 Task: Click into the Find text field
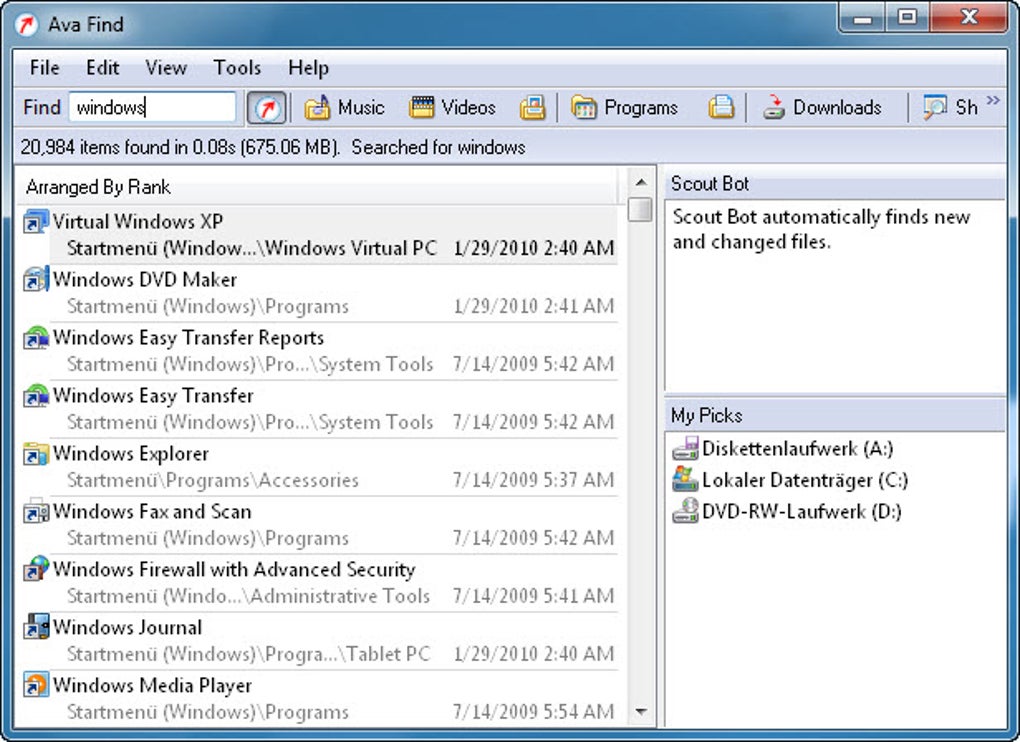[152, 107]
